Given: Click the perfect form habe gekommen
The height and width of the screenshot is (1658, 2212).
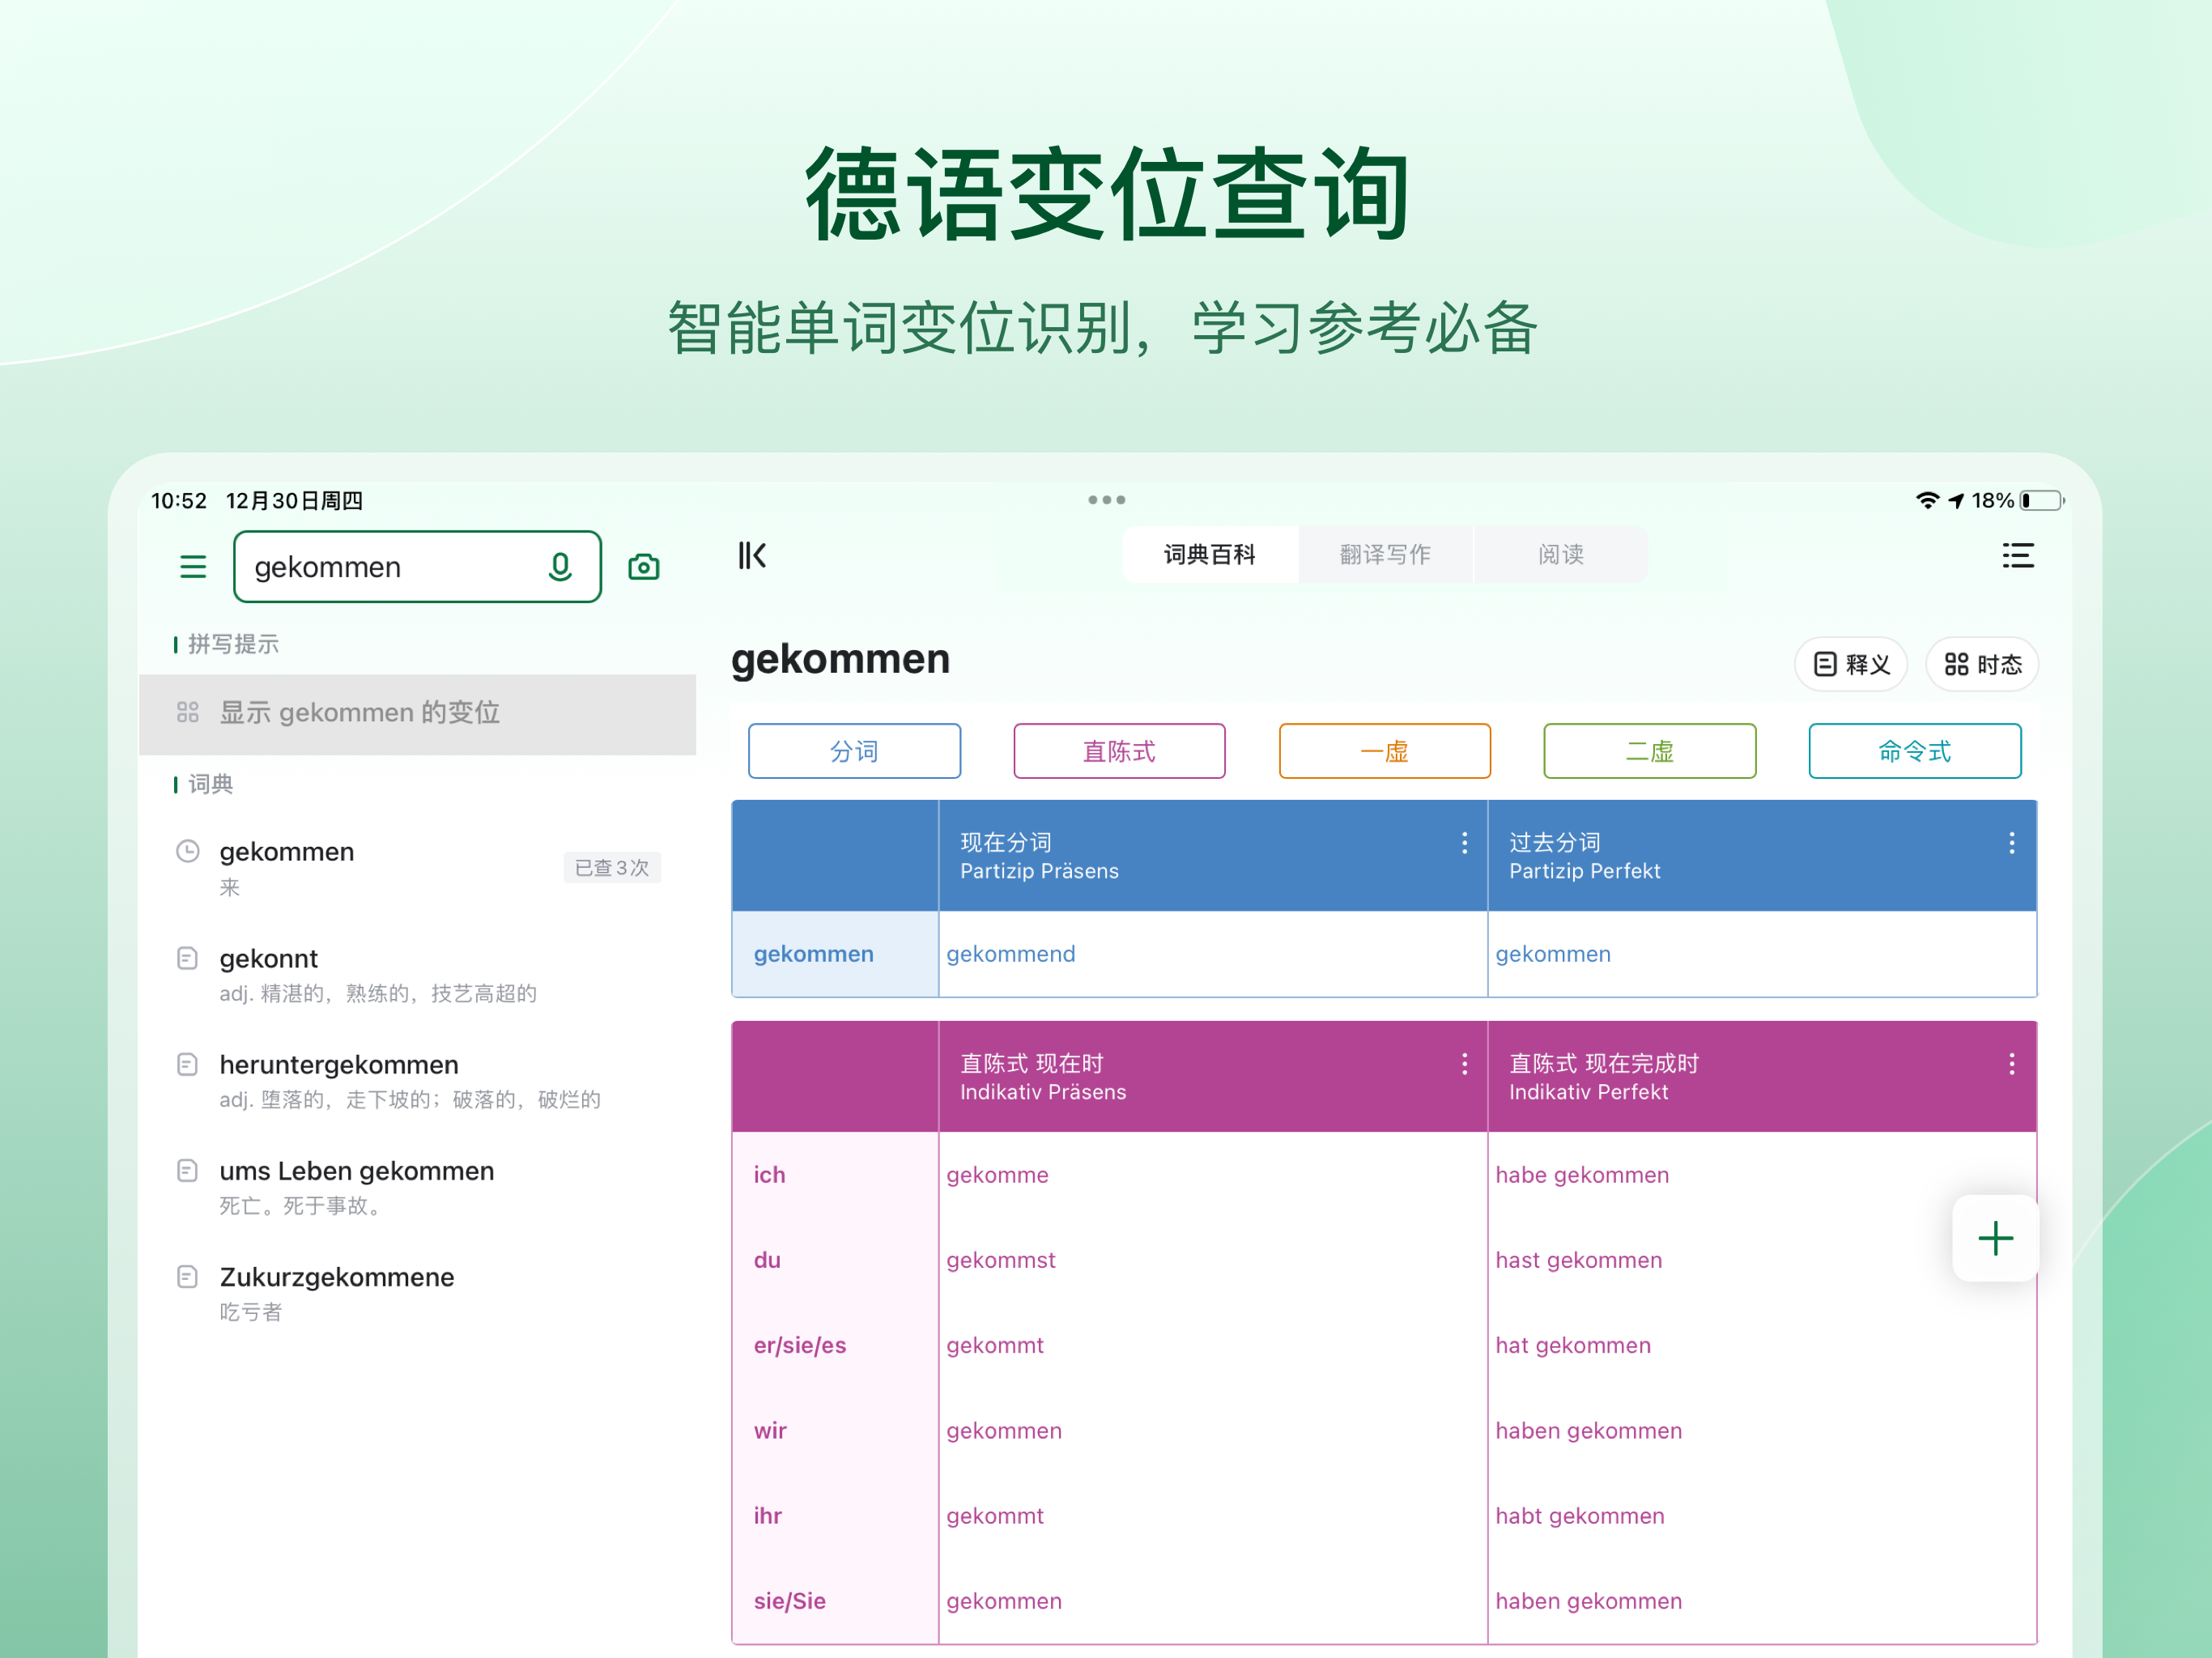Looking at the screenshot, I should 1582,1175.
